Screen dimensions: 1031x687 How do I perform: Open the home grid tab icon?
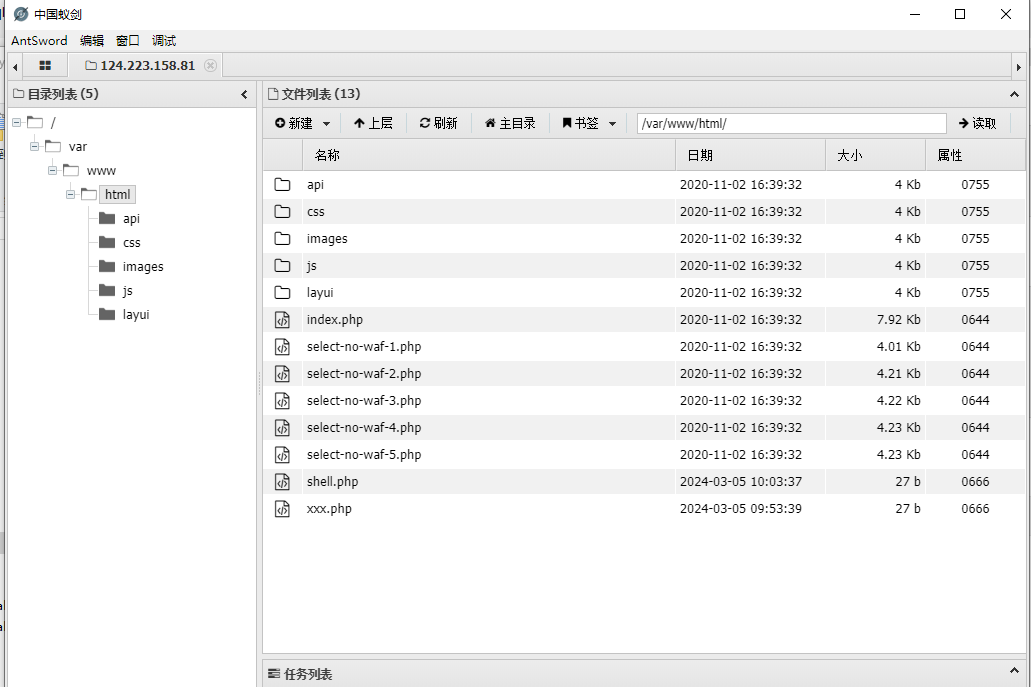45,66
